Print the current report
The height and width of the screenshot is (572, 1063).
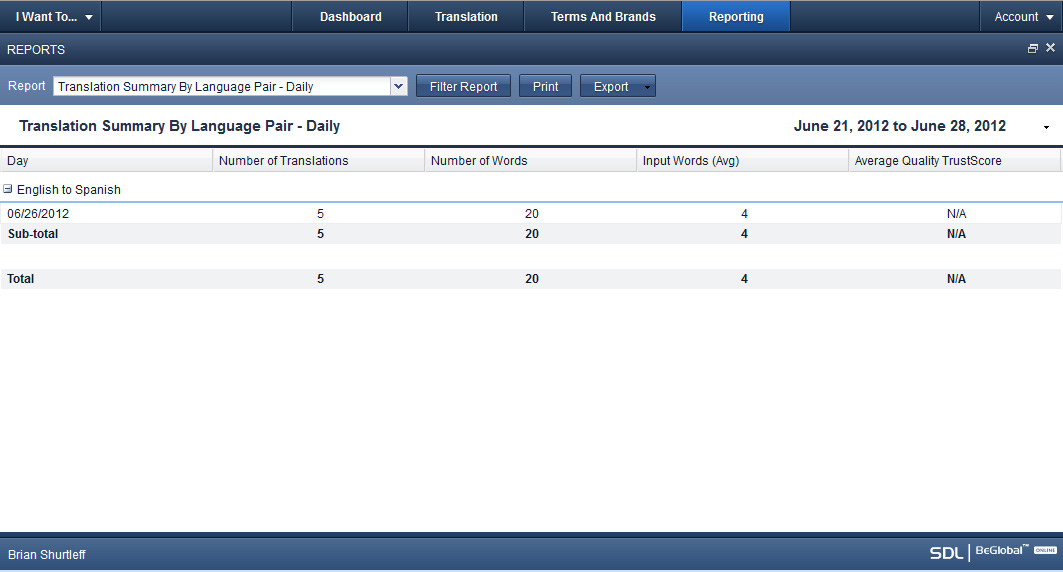pyautogui.click(x=545, y=87)
